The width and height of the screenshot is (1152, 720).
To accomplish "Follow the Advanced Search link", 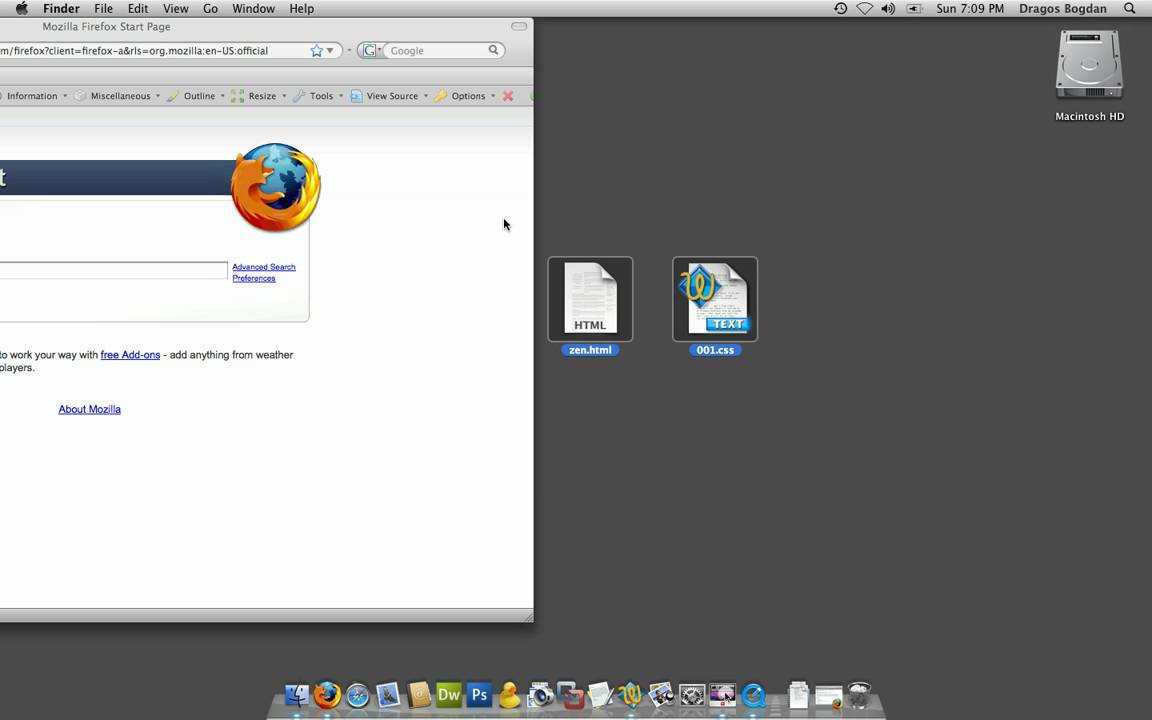I will 264,267.
